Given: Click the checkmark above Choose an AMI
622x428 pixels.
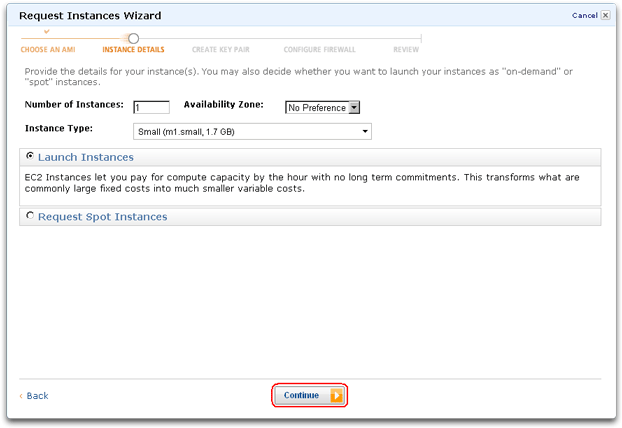Looking at the screenshot, I should pos(47,31).
